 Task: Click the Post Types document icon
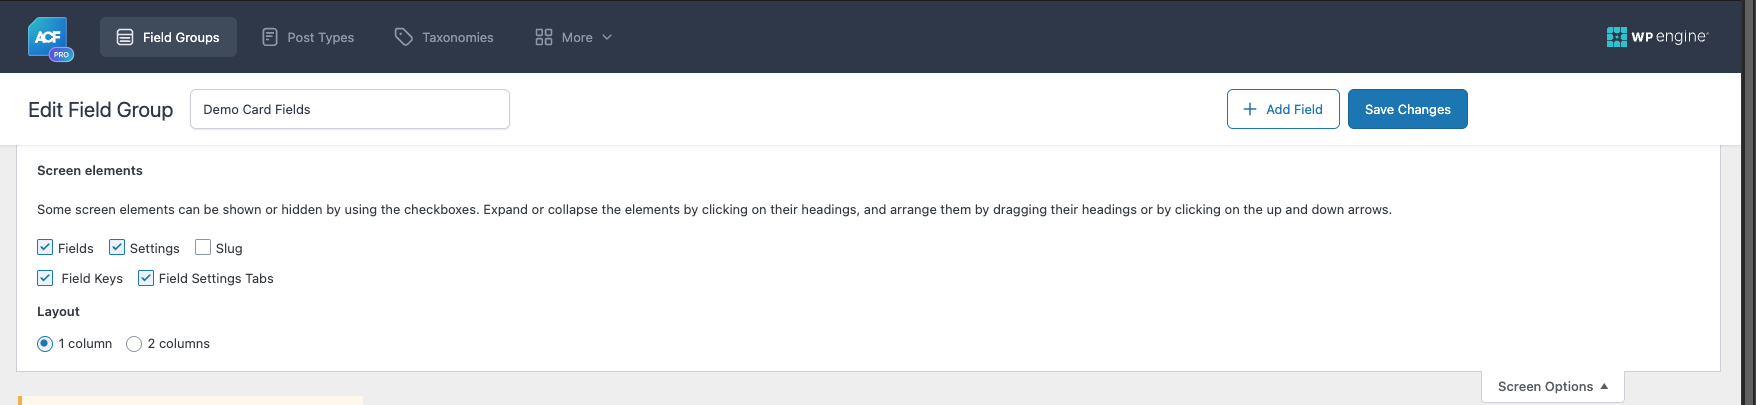pyautogui.click(x=270, y=37)
